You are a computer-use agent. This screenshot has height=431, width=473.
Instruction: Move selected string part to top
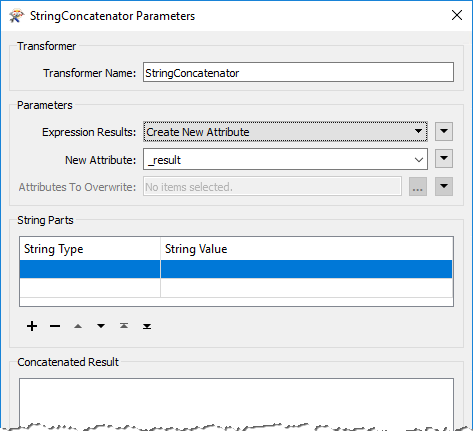[124, 326]
